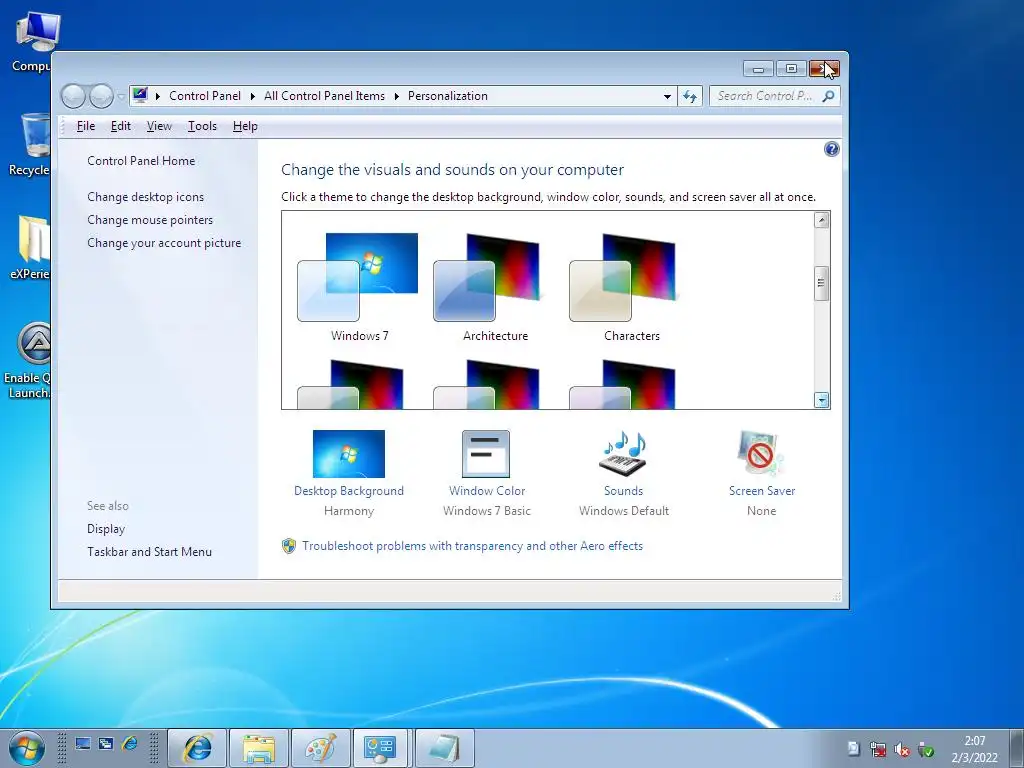Click the taskbar clock showing 2:07

[974, 749]
